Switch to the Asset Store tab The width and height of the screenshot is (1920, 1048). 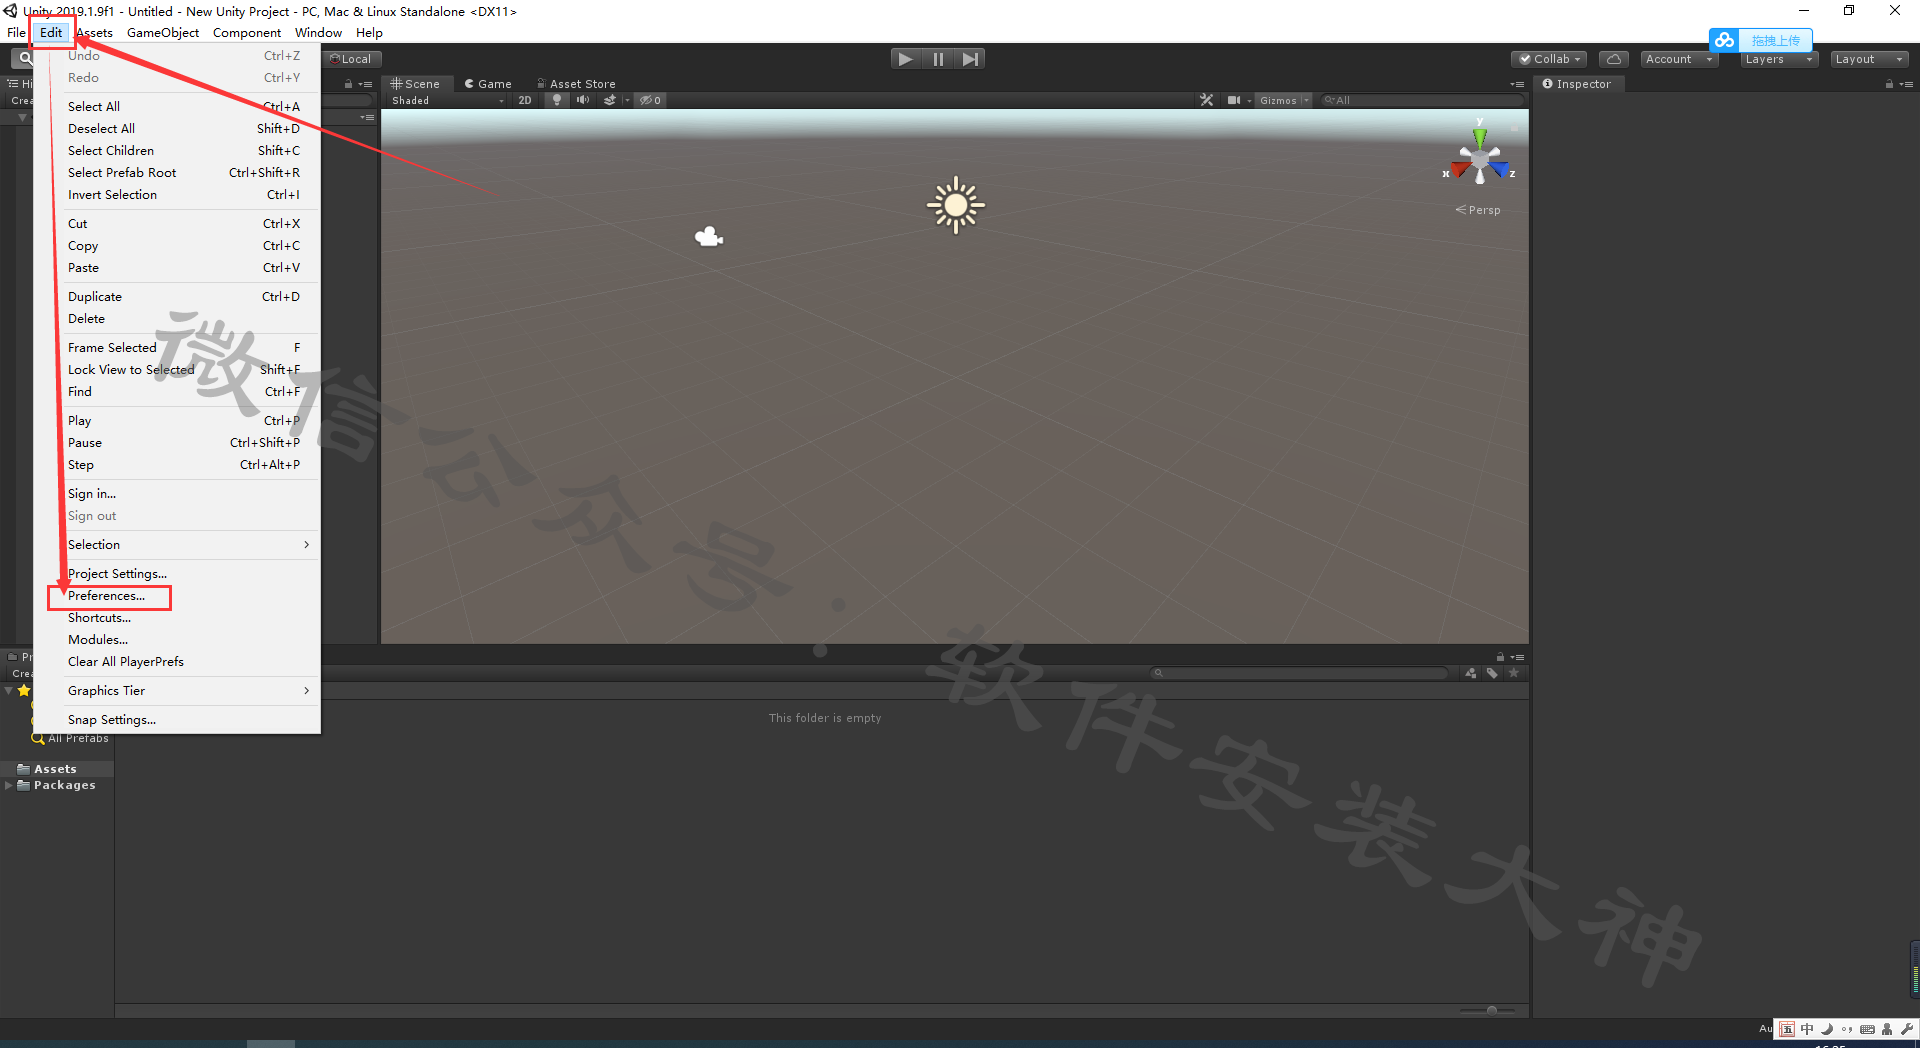point(576,84)
